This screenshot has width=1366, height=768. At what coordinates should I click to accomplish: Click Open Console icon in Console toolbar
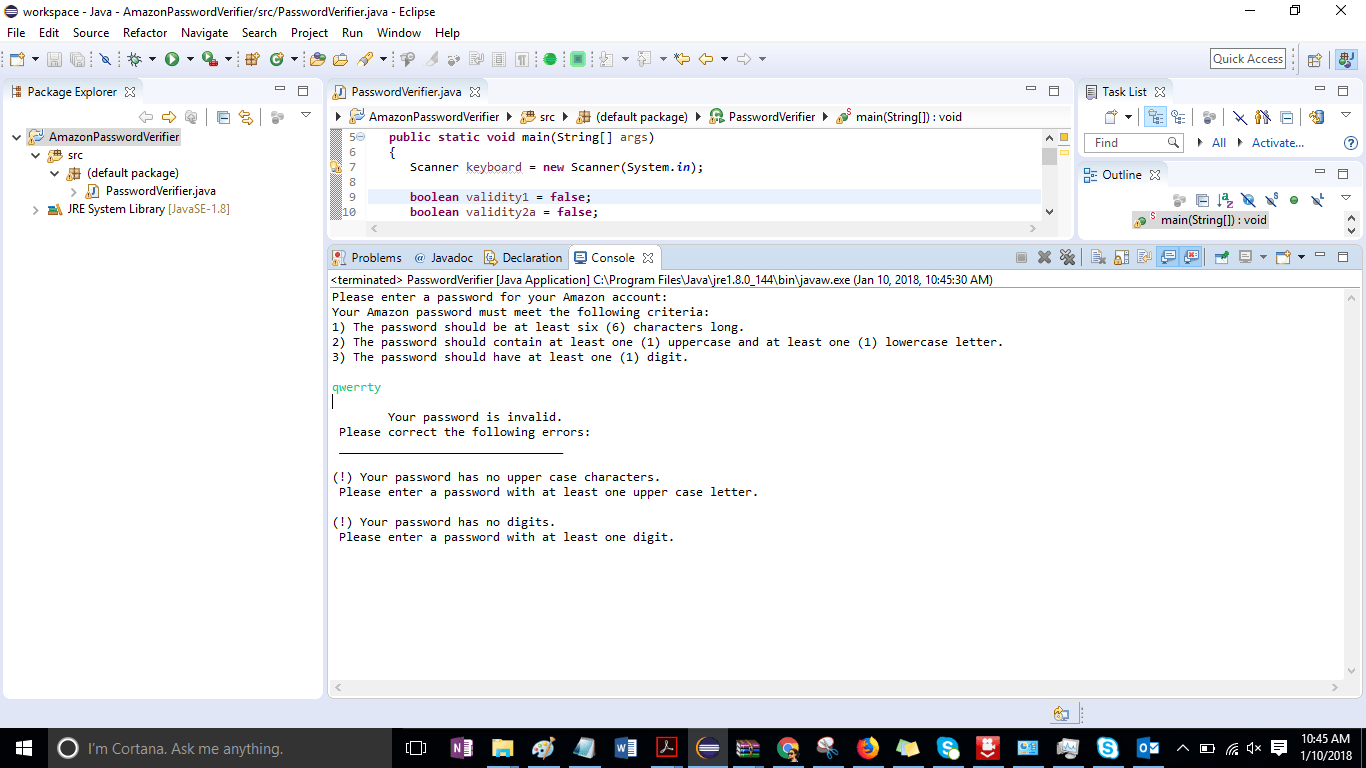1284,257
